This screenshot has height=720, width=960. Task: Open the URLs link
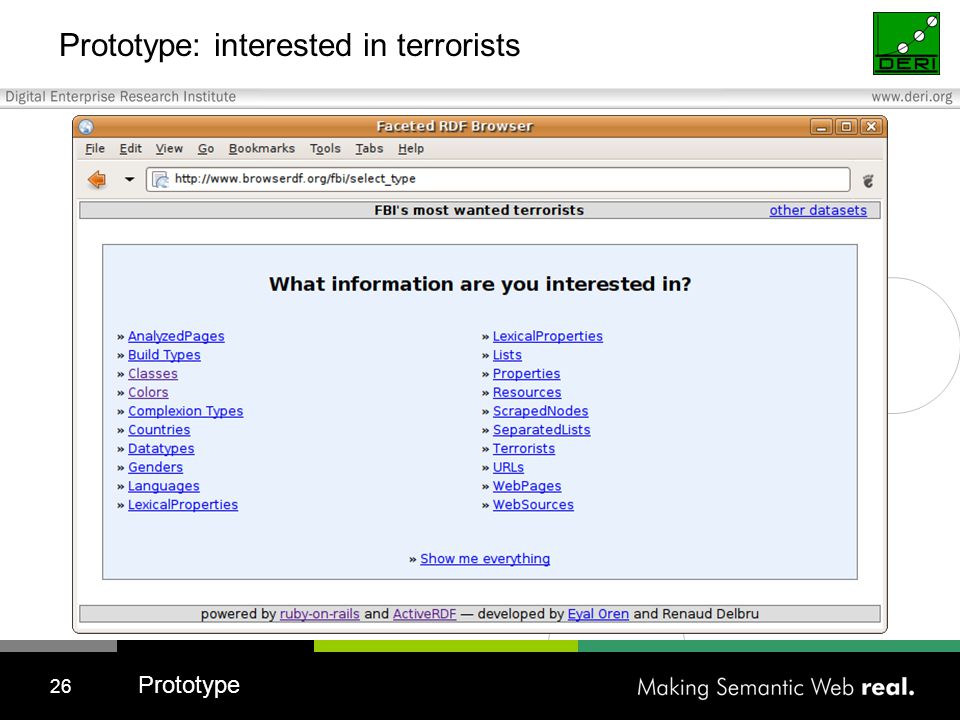[x=509, y=467]
